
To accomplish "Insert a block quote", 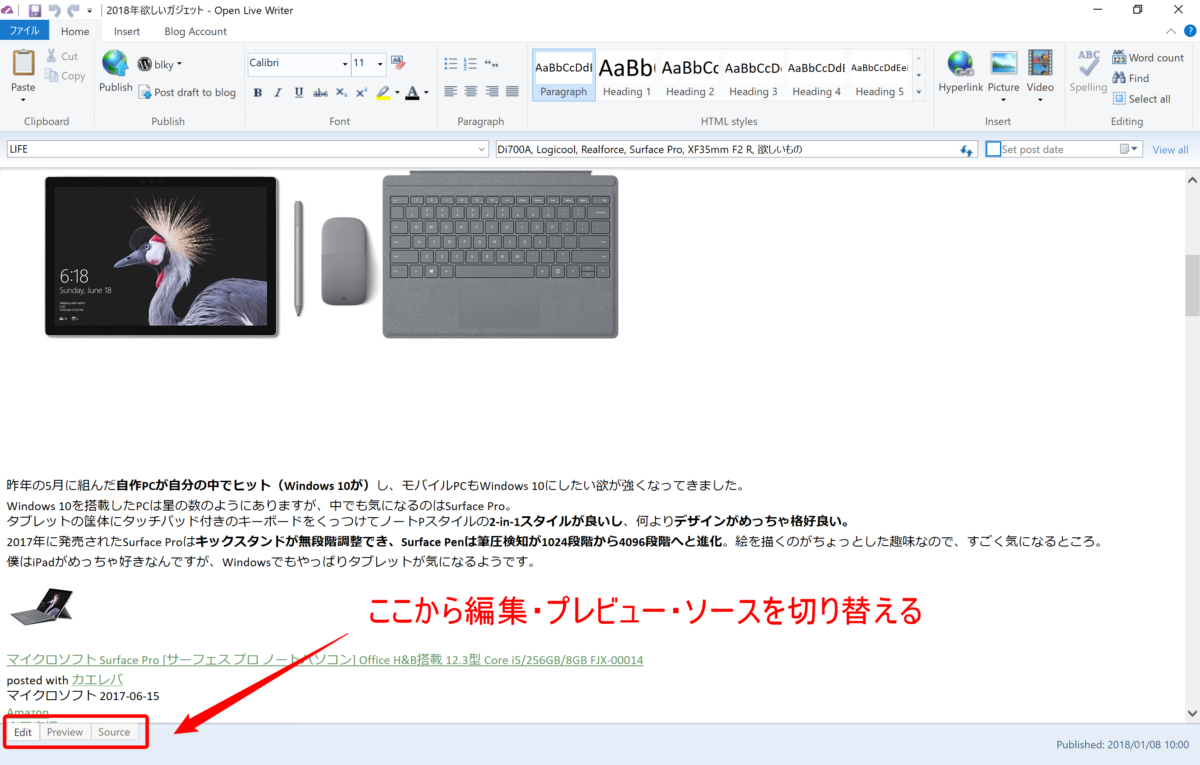I will (x=491, y=63).
